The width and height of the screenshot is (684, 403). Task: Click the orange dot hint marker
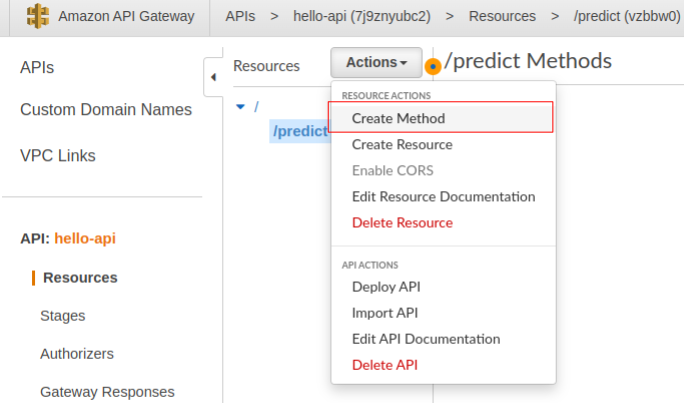point(433,66)
